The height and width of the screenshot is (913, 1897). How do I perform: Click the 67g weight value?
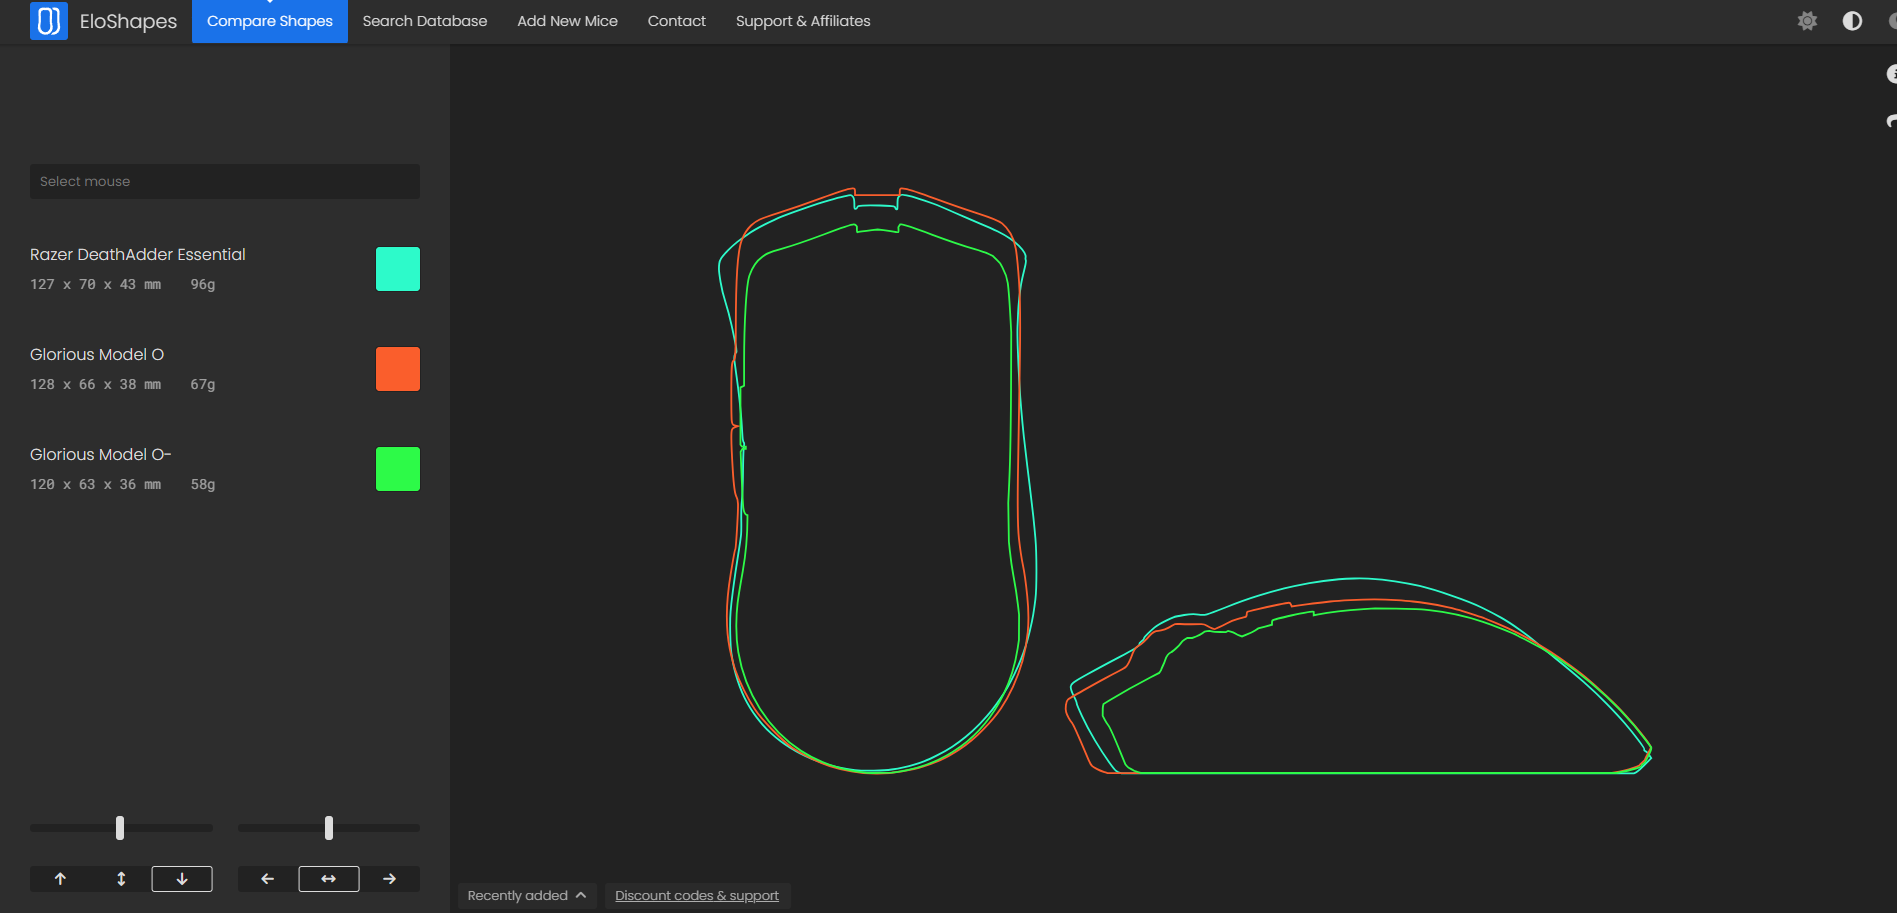(x=203, y=385)
